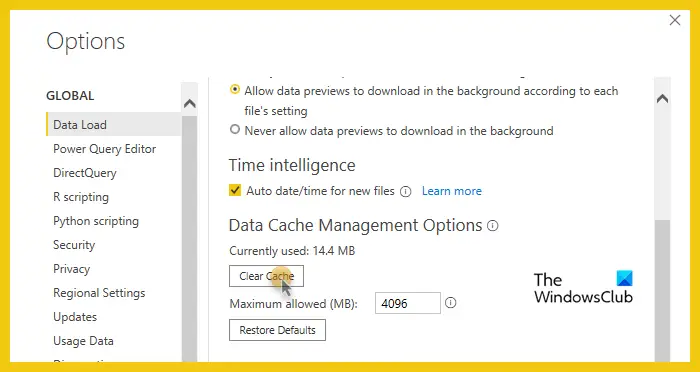
Task: Click the Clear Cache button
Action: tap(267, 276)
